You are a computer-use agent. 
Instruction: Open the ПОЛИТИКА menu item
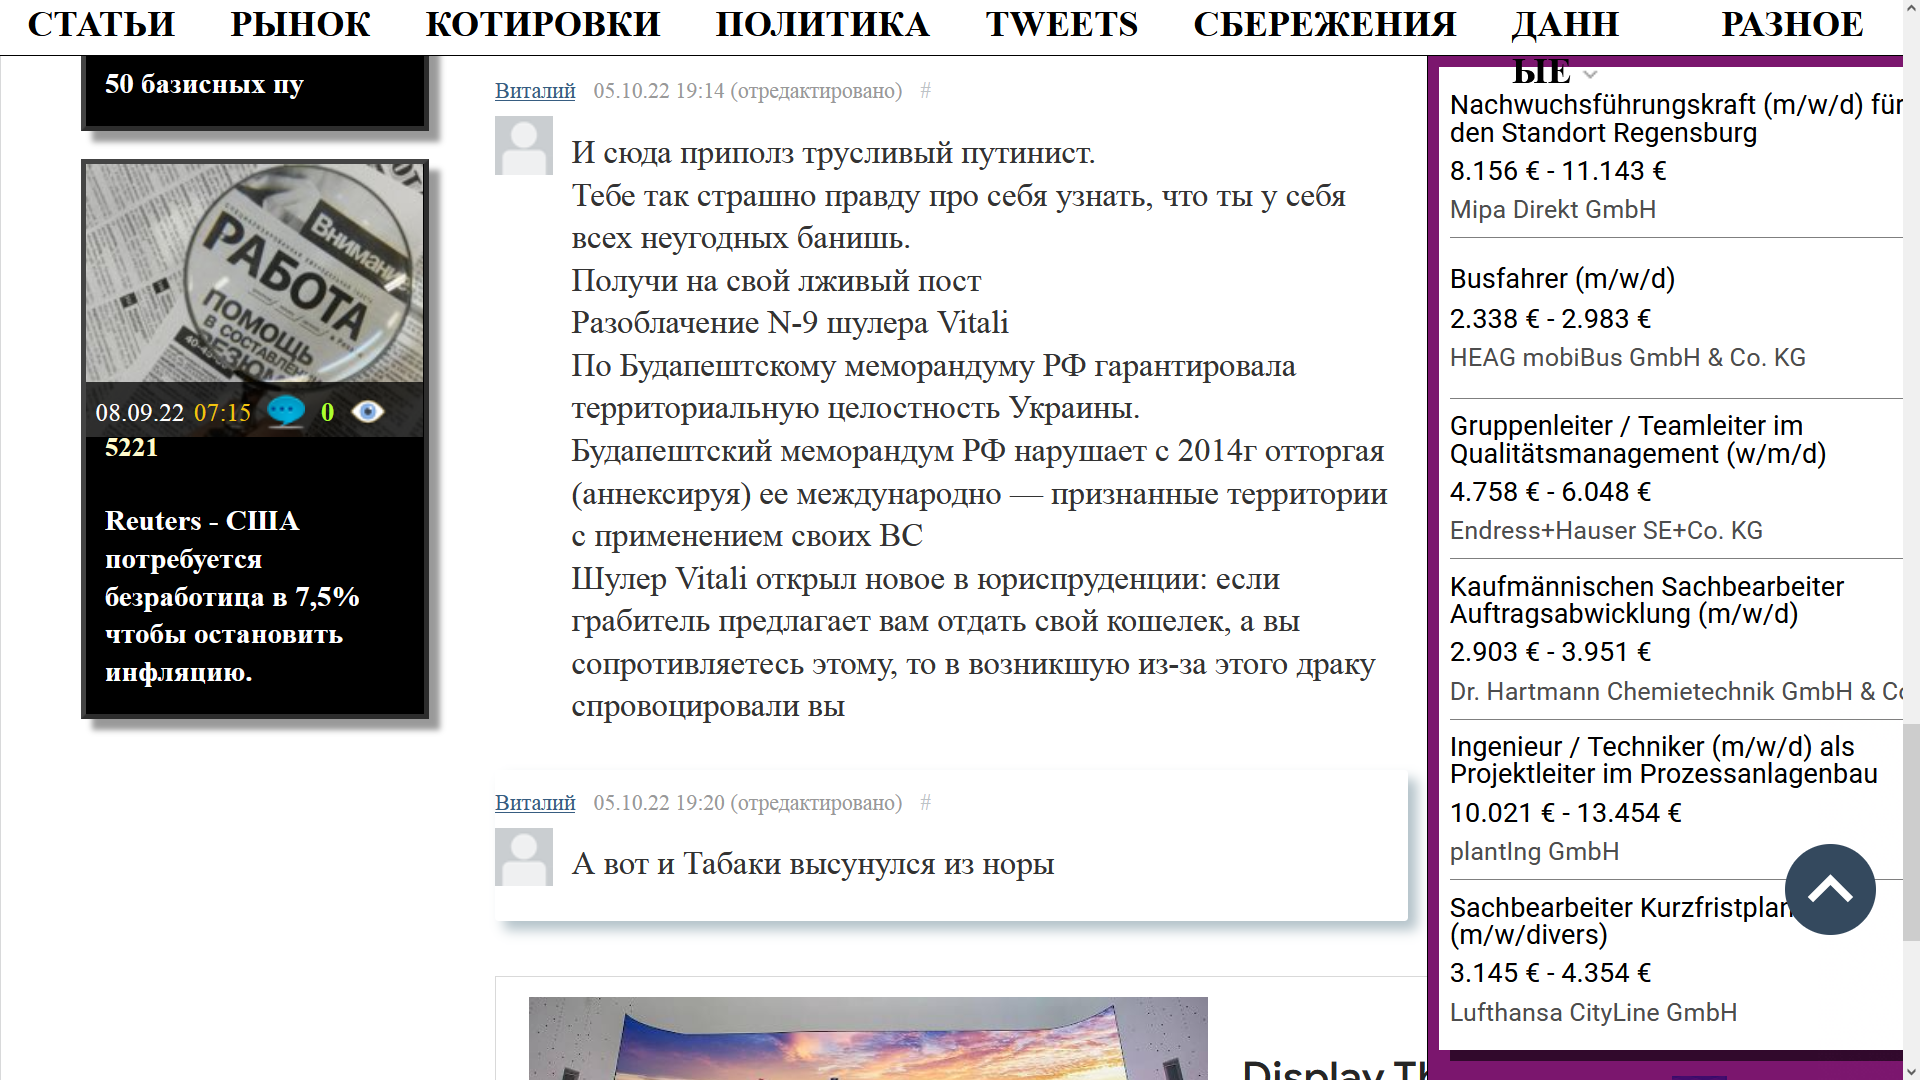click(822, 24)
